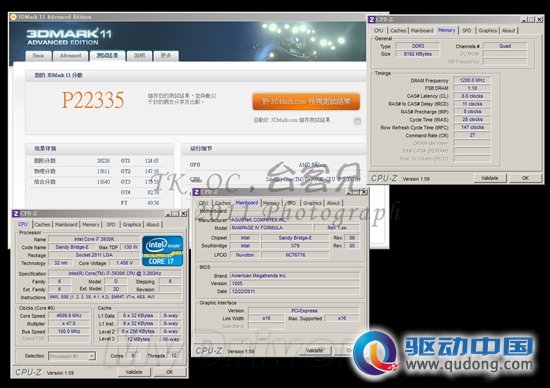
Task: Click the Row Refresh Cycle Time 147 clocks value
Action: pos(472,127)
